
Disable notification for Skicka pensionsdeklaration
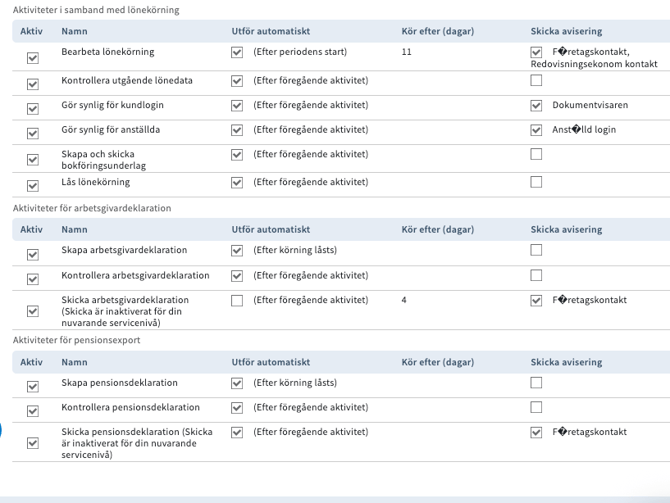coord(537,433)
